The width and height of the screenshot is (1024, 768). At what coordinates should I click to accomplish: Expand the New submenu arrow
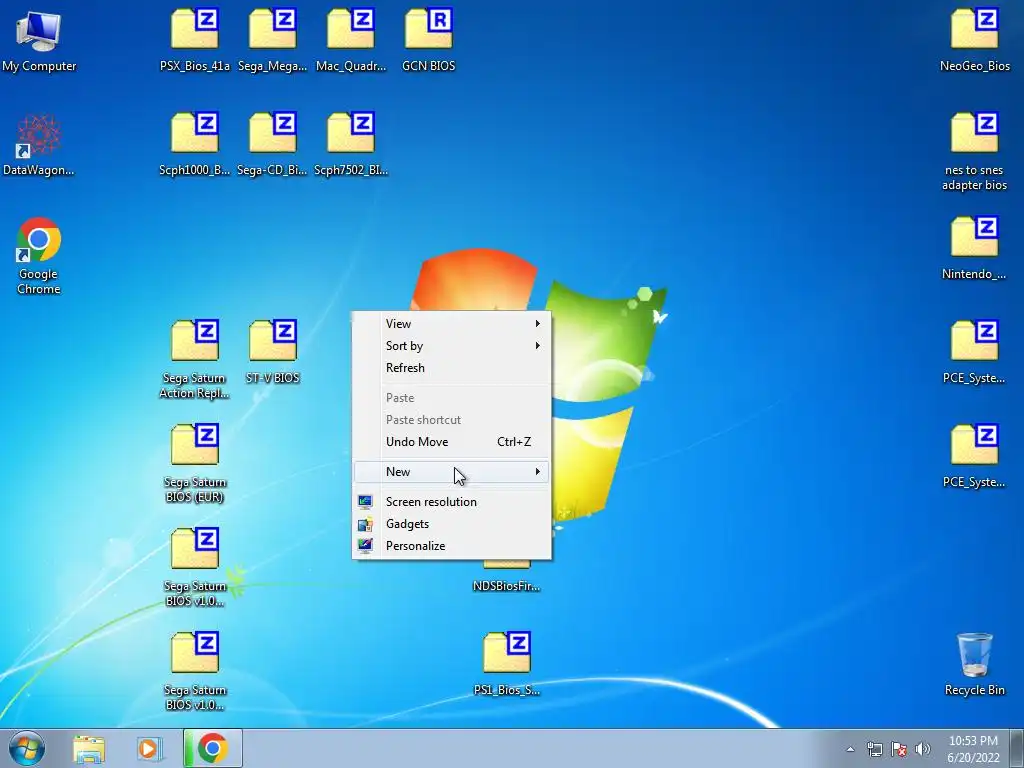tap(537, 472)
